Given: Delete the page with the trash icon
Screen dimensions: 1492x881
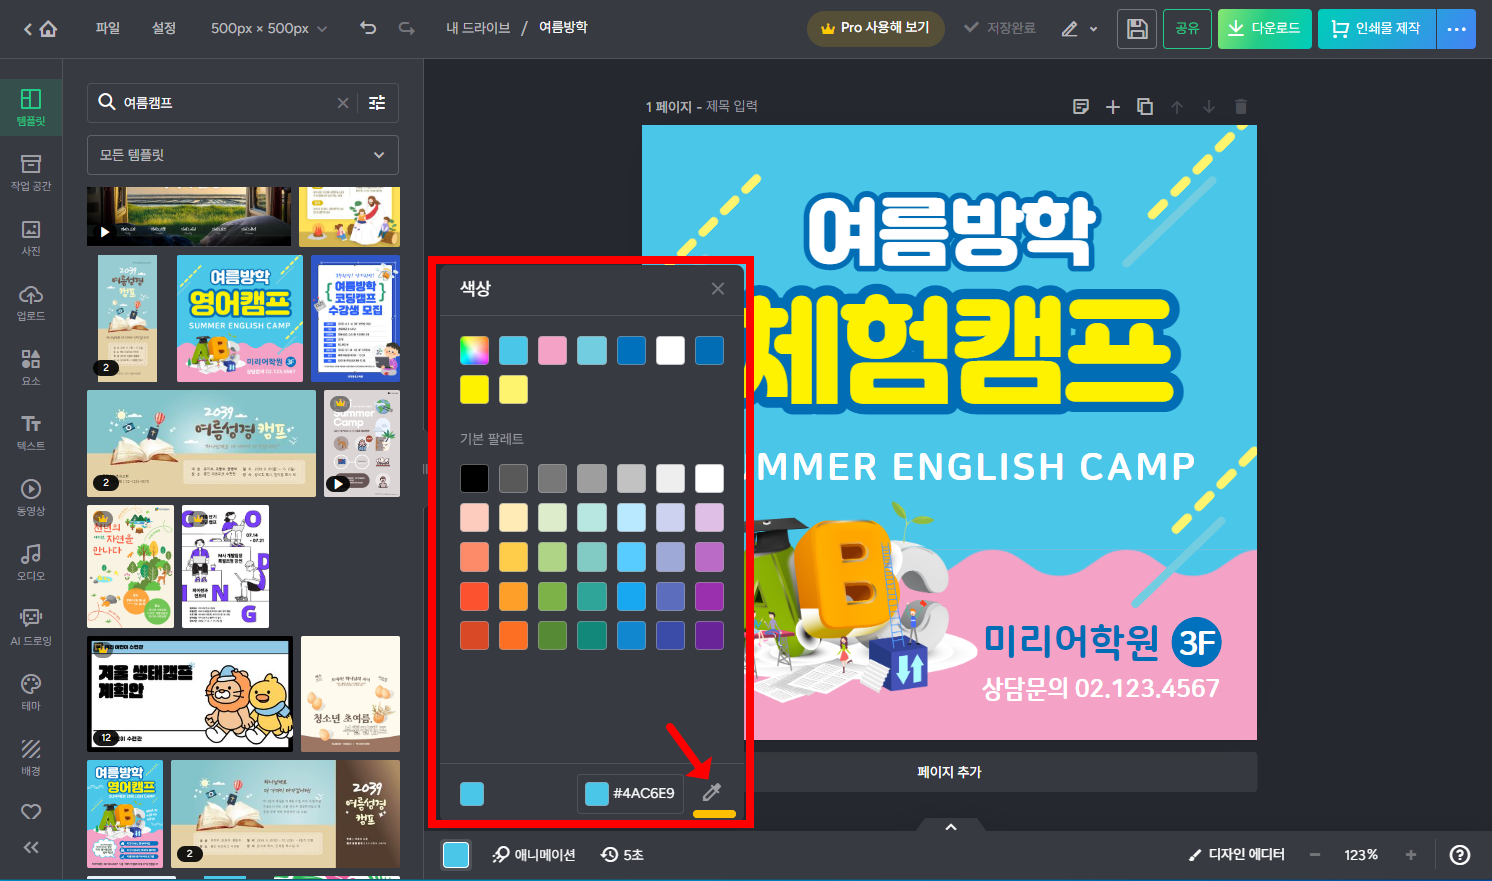Looking at the screenshot, I should click(x=1240, y=106).
